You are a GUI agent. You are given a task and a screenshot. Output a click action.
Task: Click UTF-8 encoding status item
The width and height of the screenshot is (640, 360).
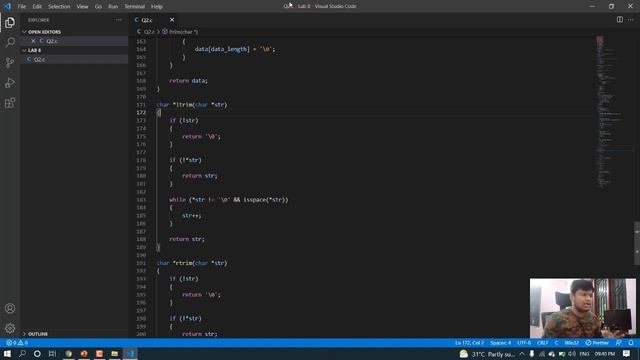tap(524, 343)
